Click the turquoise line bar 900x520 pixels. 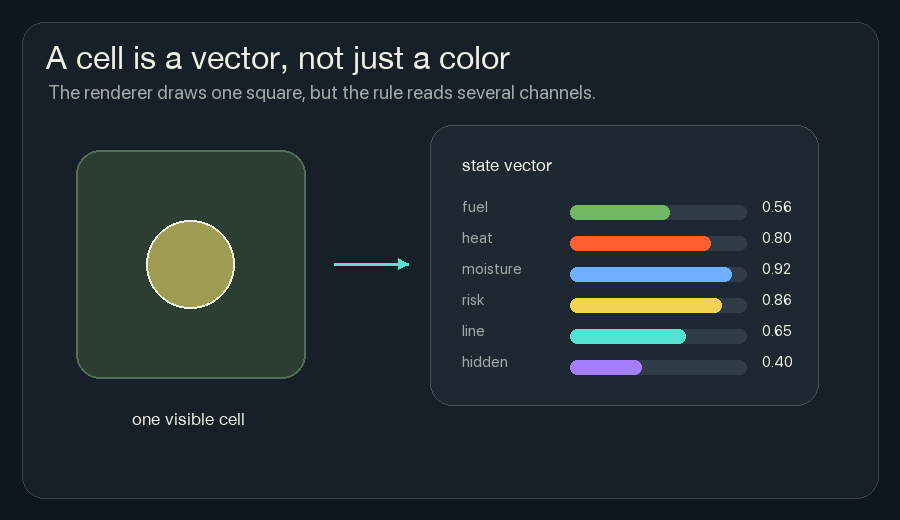pos(628,336)
